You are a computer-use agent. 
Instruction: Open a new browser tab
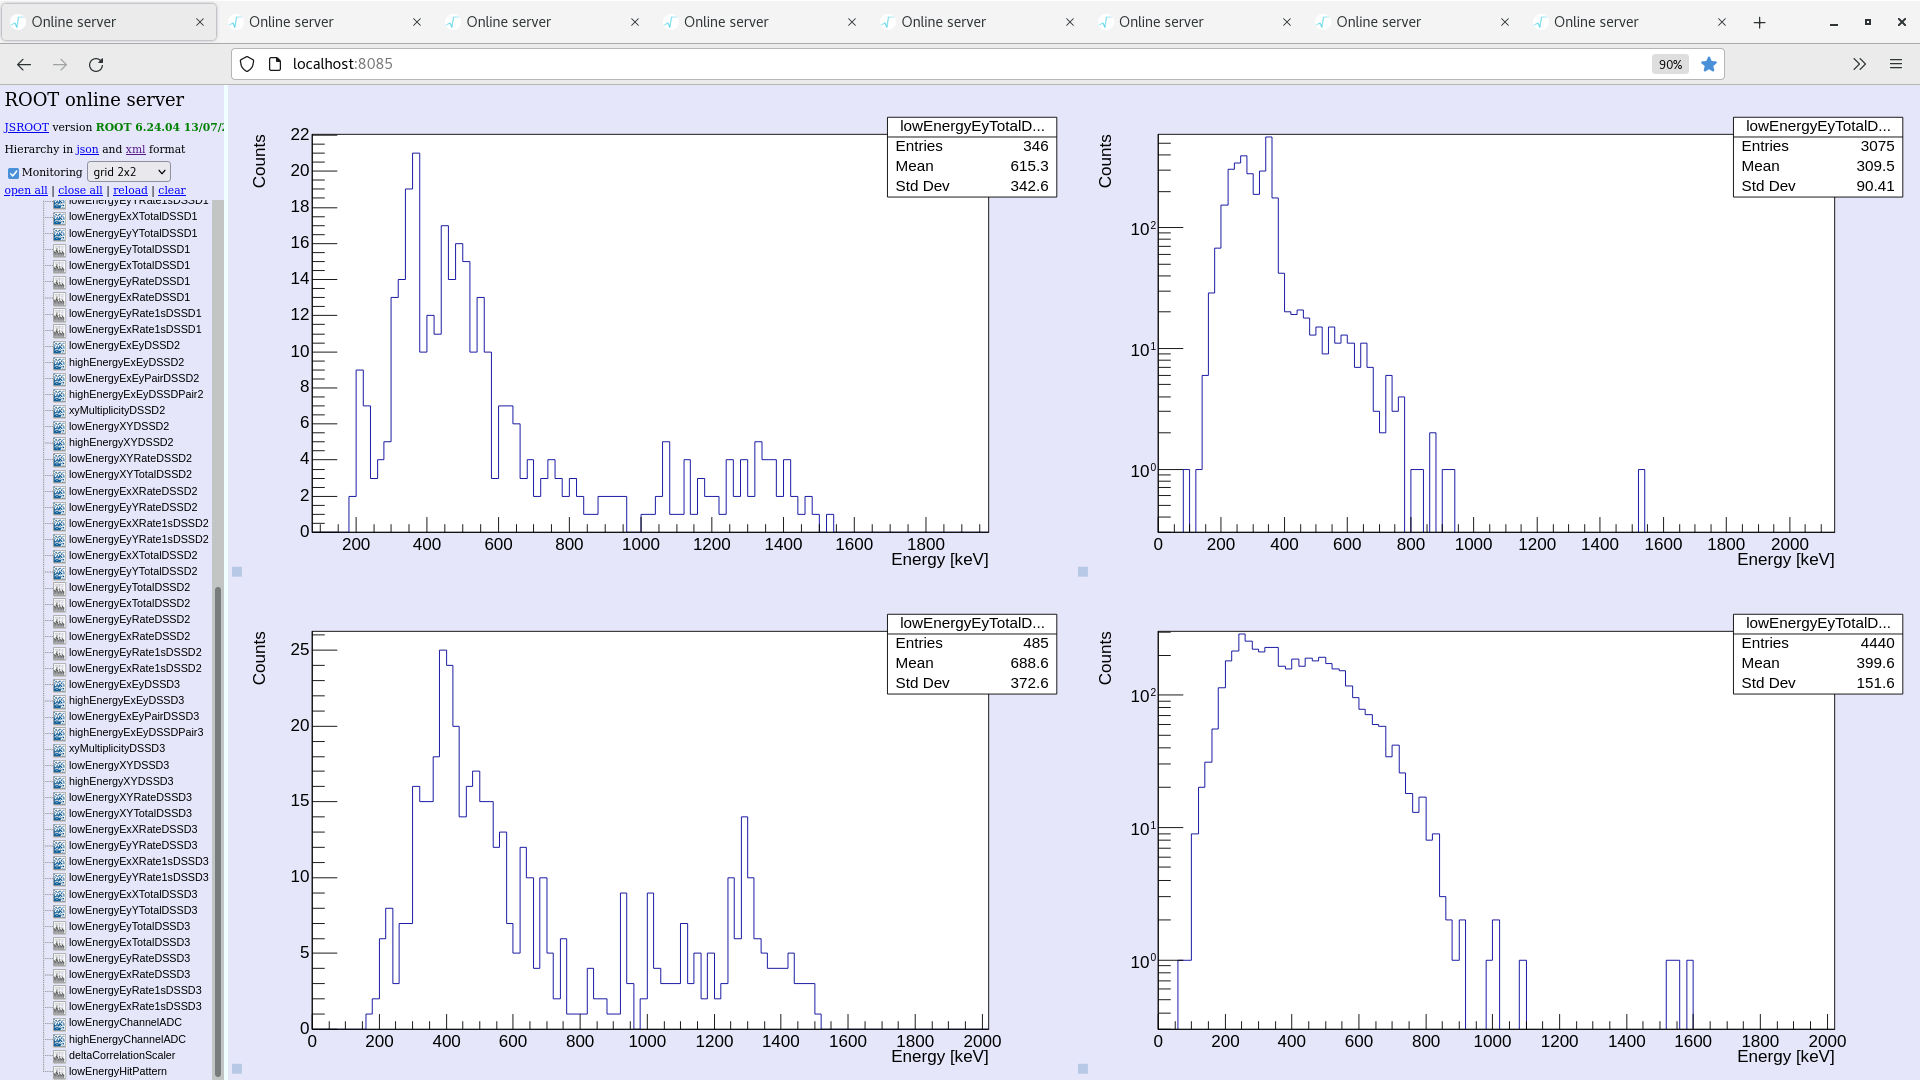pyautogui.click(x=1760, y=22)
